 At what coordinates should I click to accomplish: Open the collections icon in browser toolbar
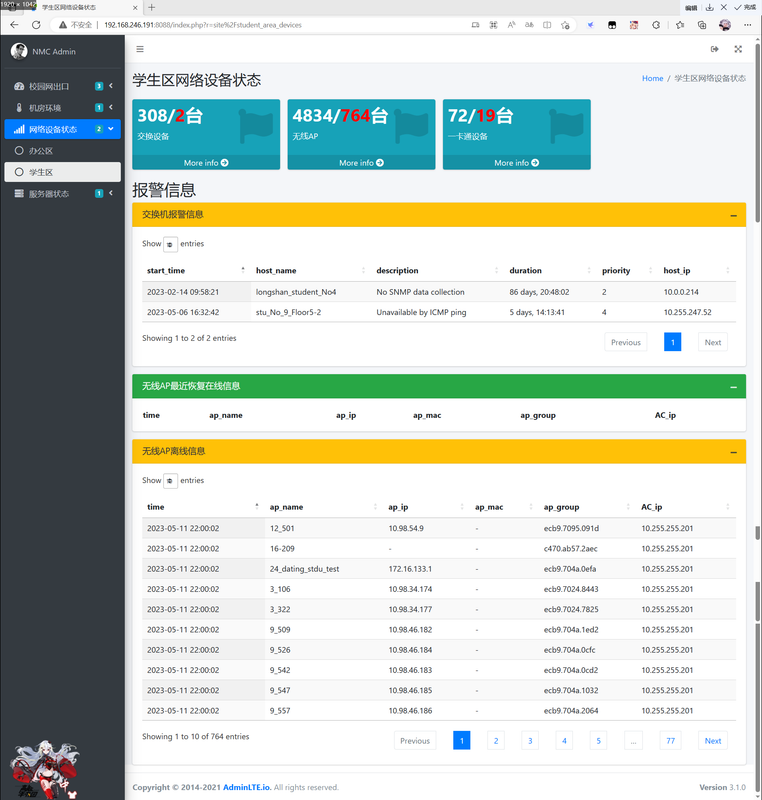pyautogui.click(x=702, y=24)
